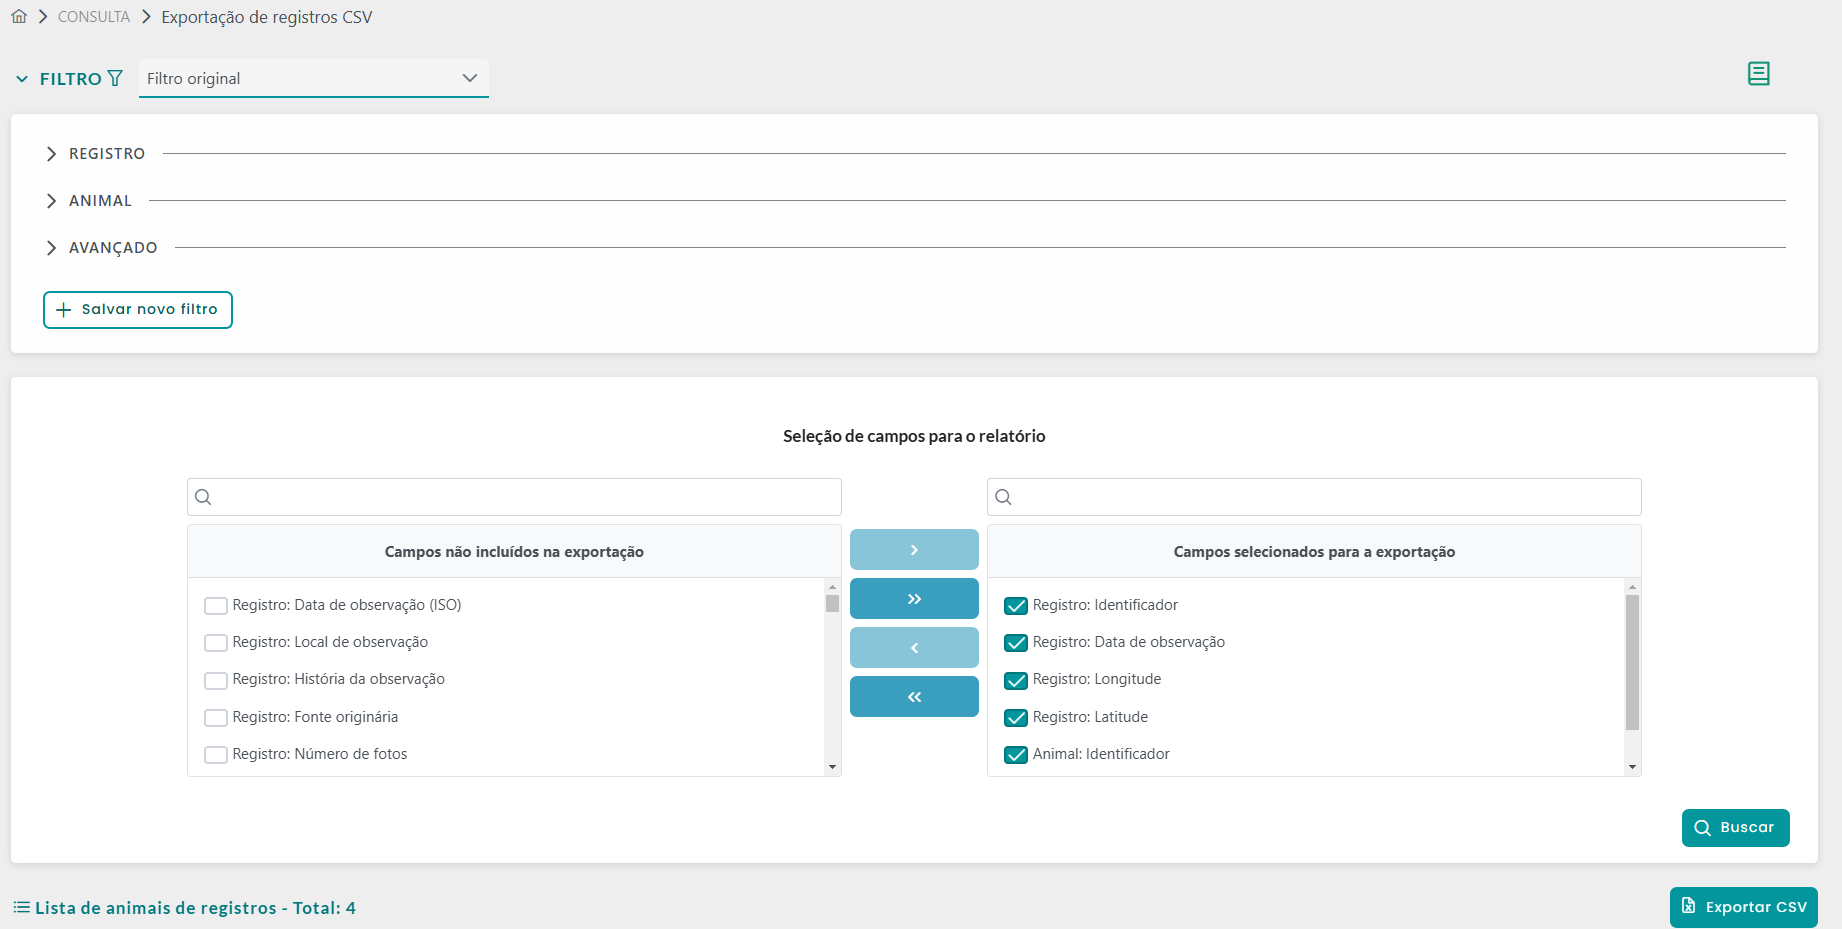Click the home icon in breadcrumb

click(x=19, y=16)
